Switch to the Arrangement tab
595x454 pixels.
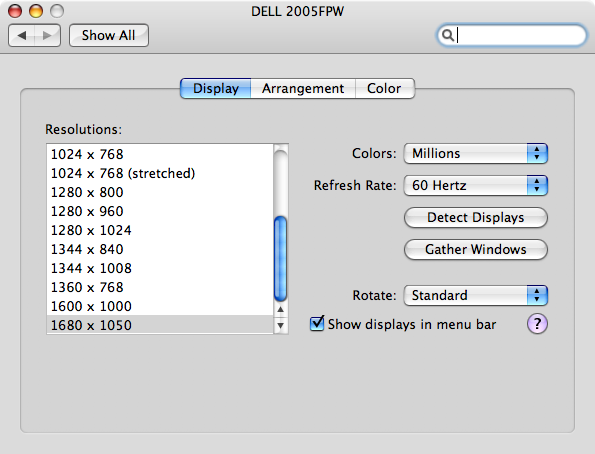303,88
